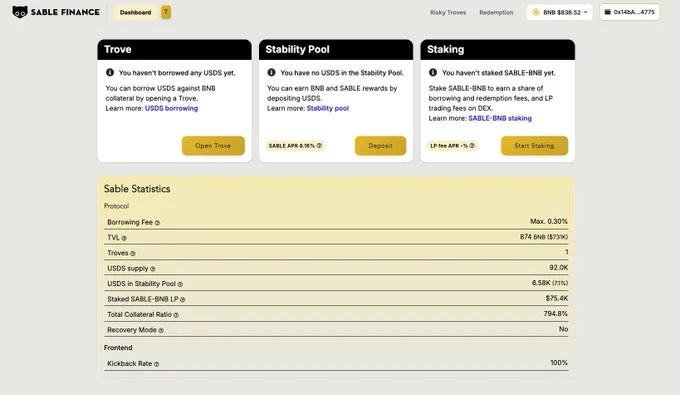The image size is (680, 395).
Task: Click help icon beside USDS in Stability Pool
Action: coord(180,284)
